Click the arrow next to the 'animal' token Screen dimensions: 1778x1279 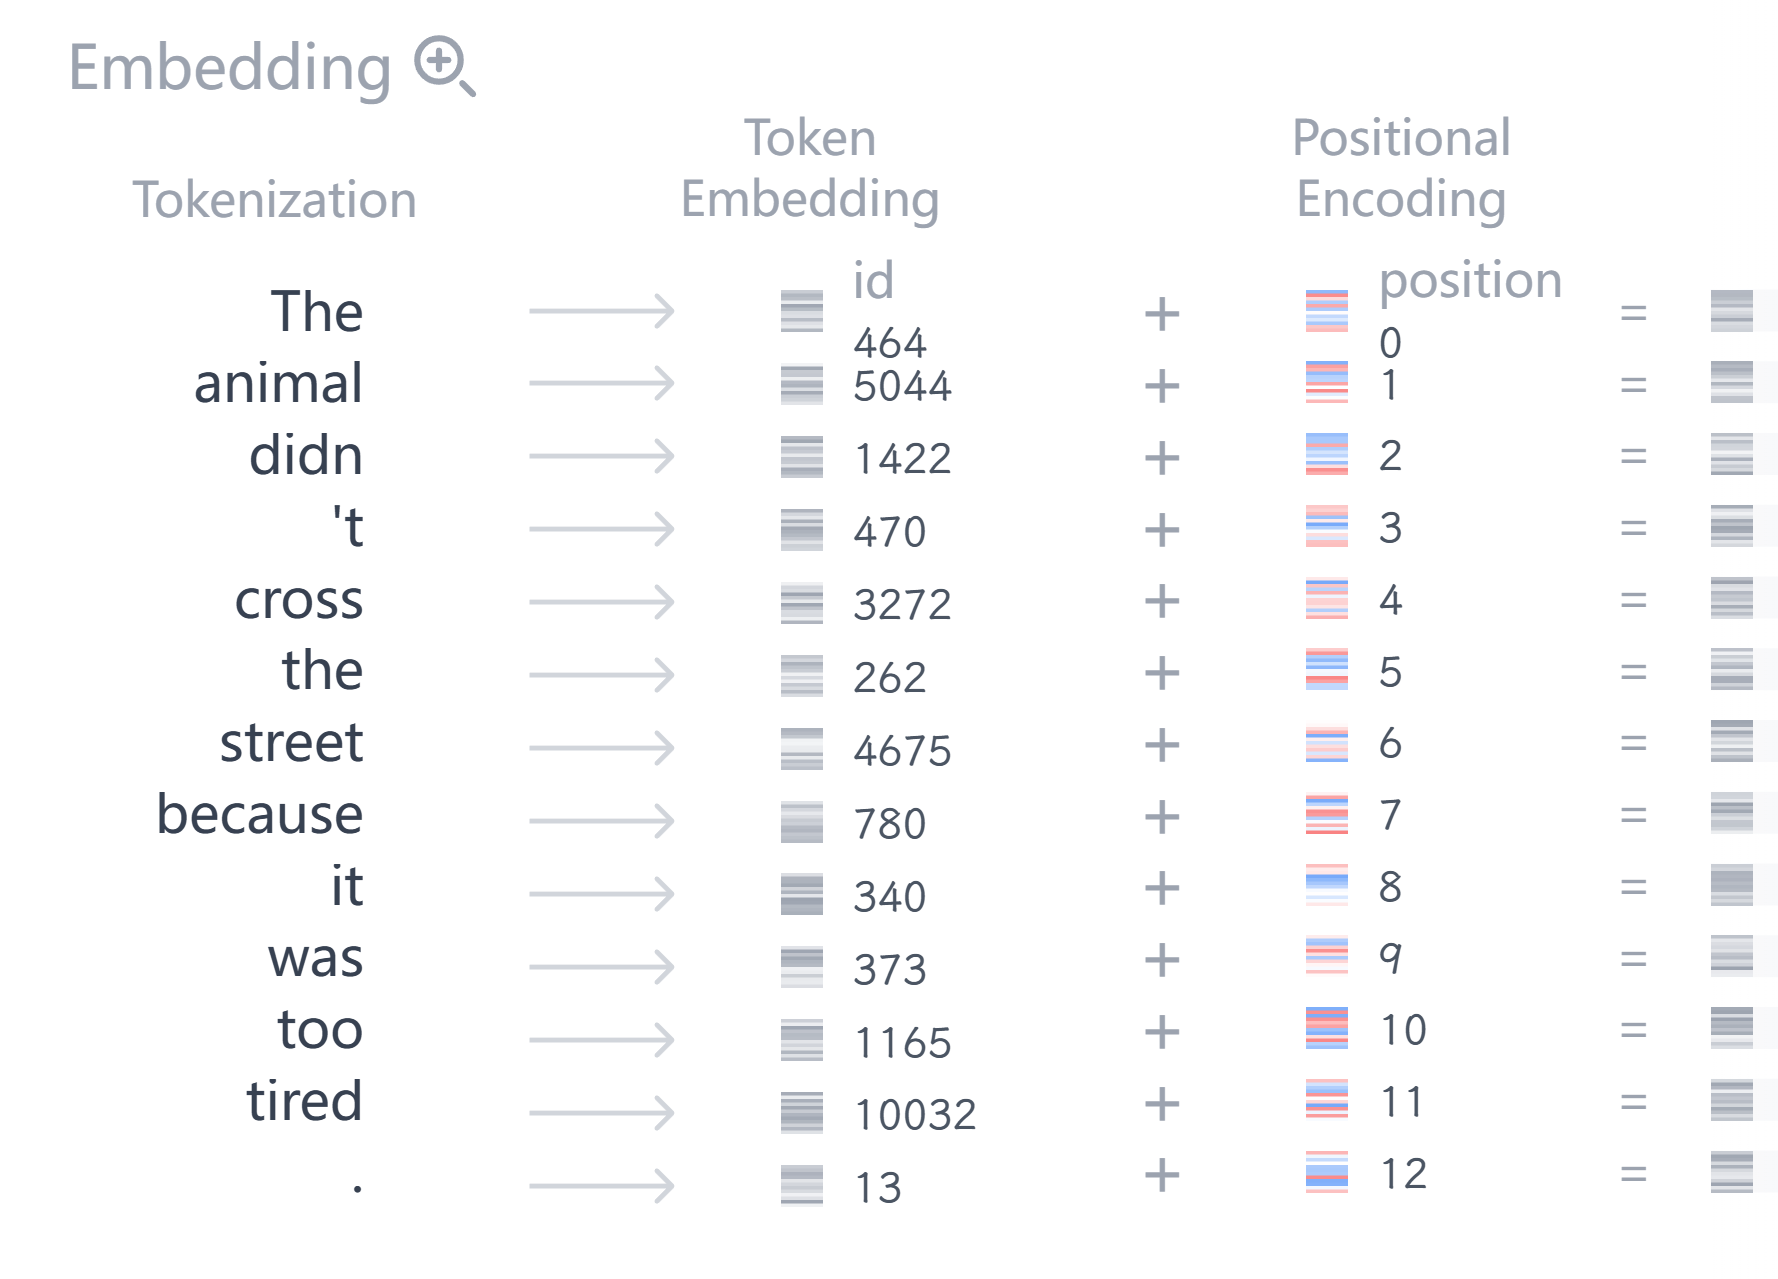point(601,383)
